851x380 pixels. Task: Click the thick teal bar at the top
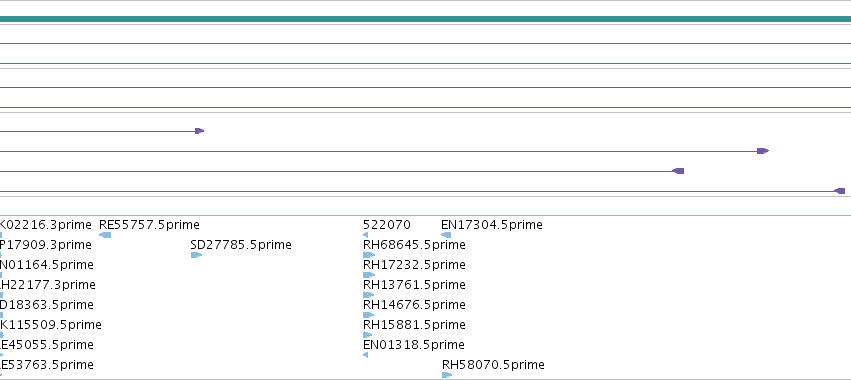pos(426,20)
